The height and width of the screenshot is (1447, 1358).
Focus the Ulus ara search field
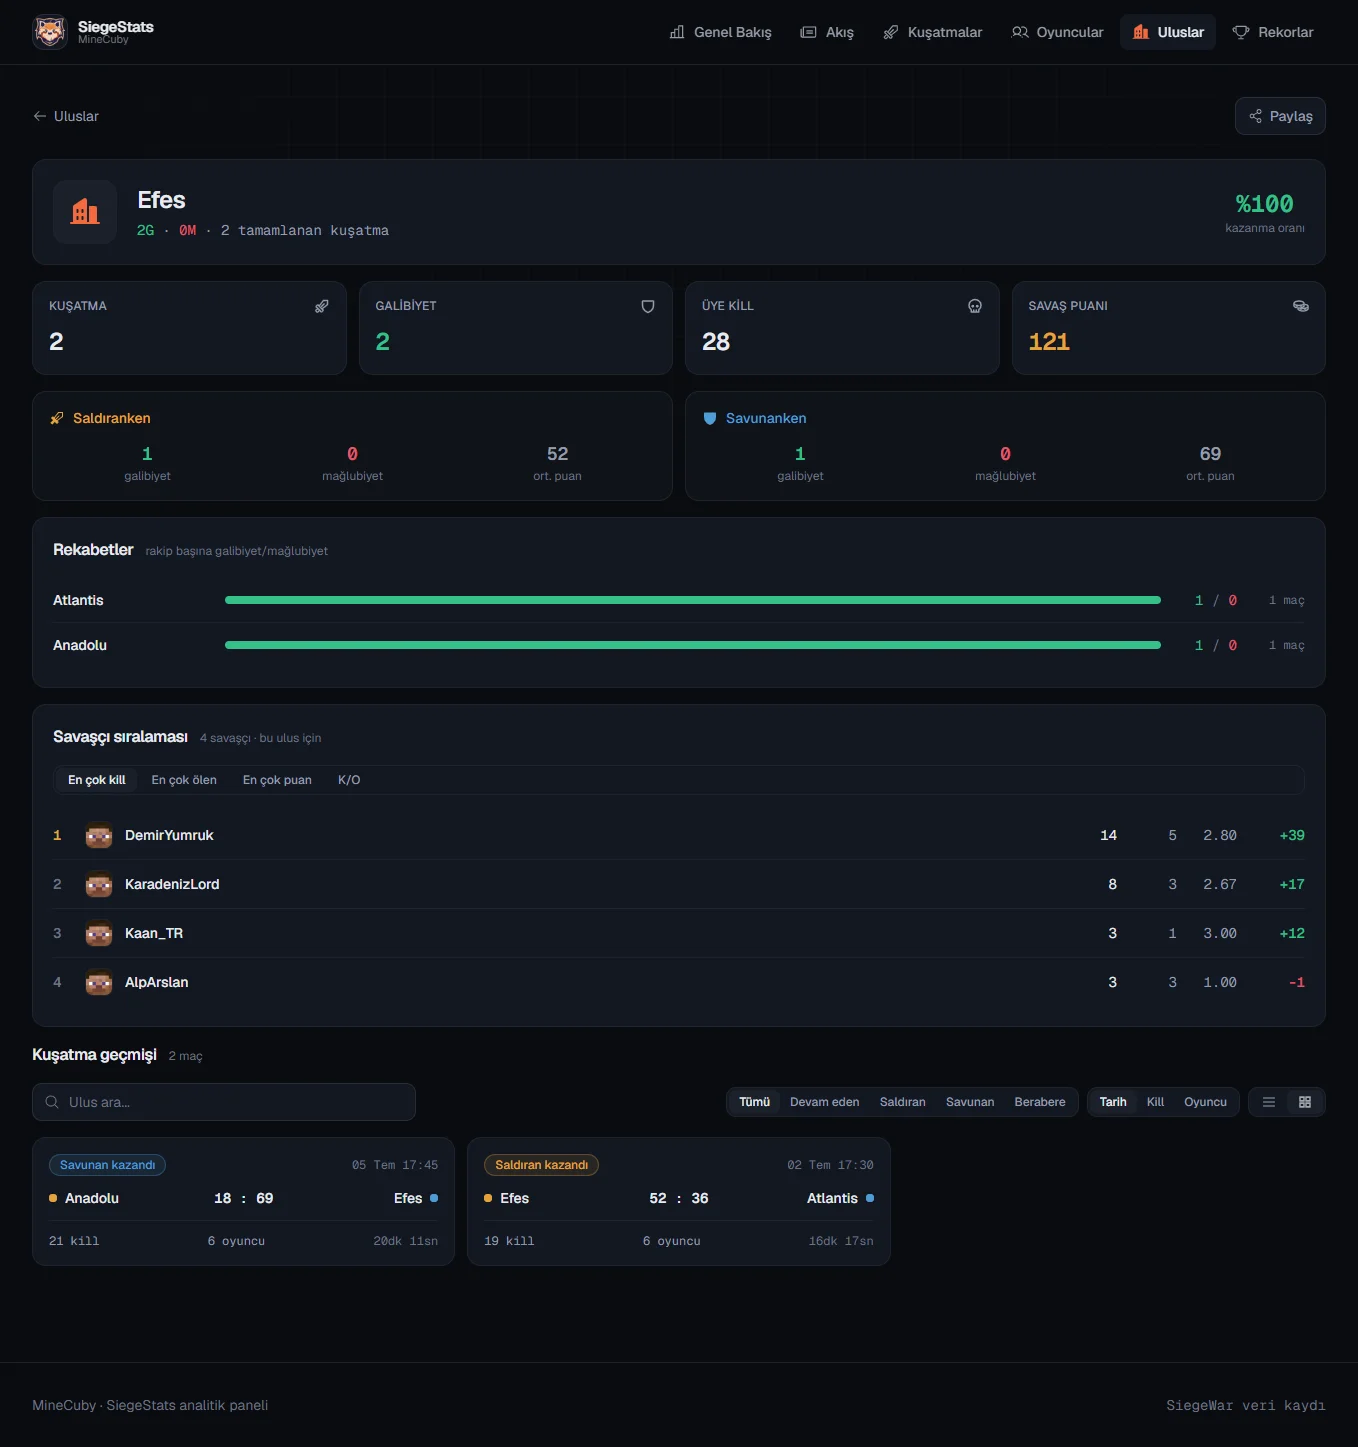click(224, 1102)
